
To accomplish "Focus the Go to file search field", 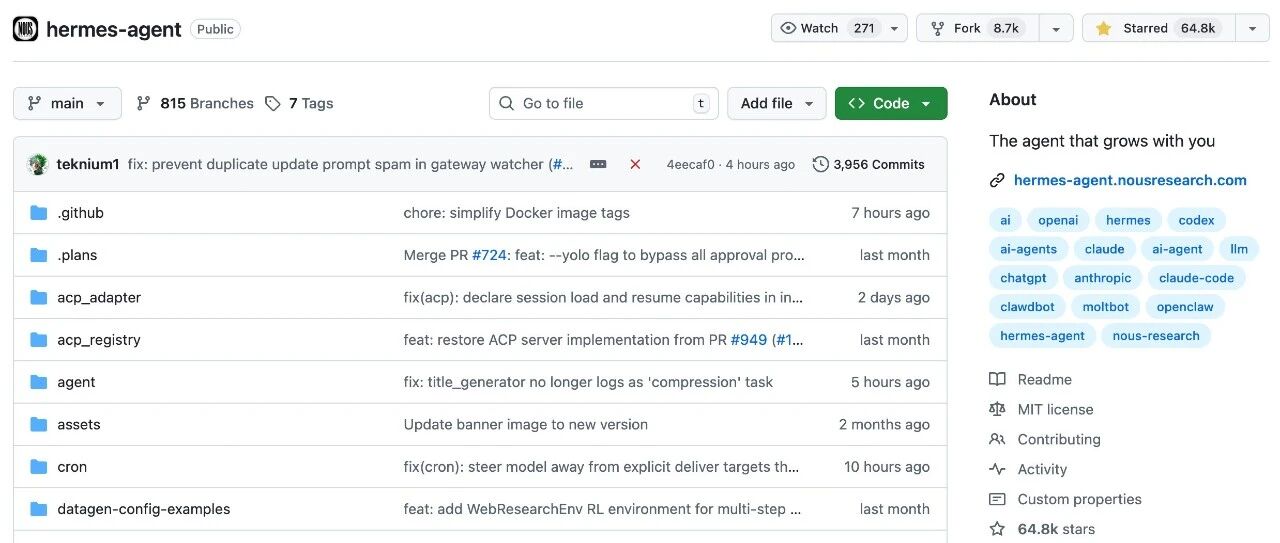I will tap(604, 103).
